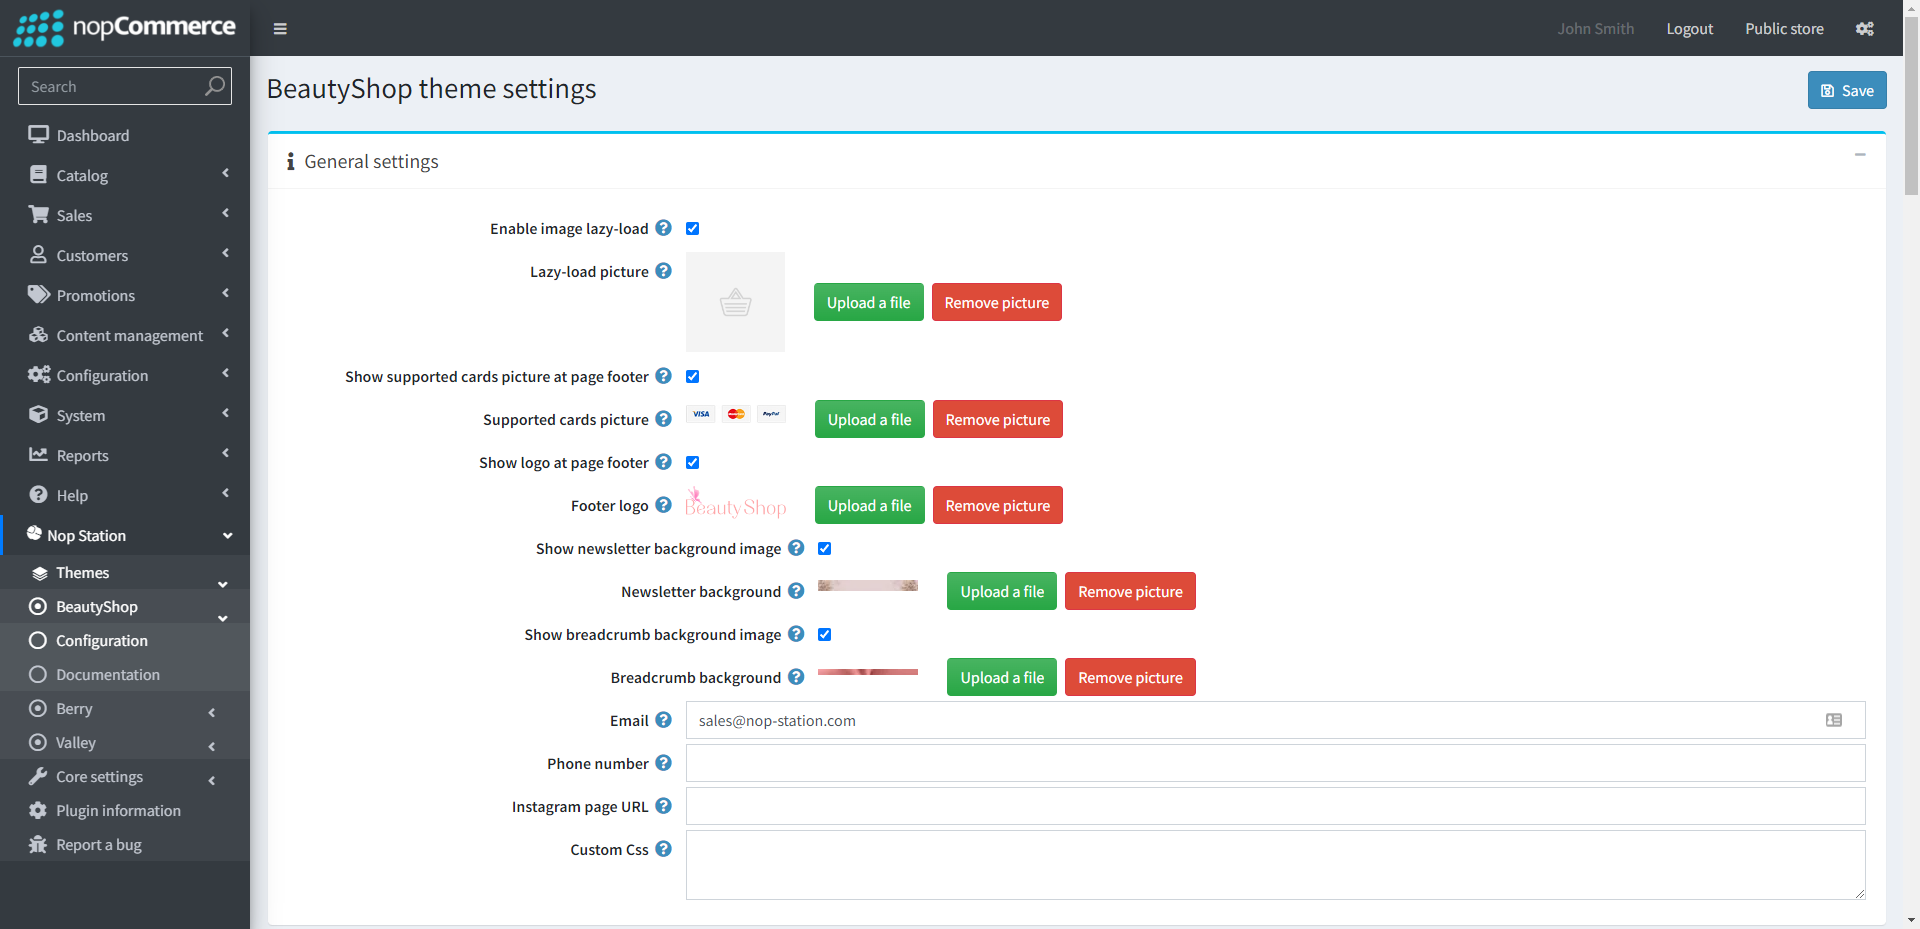Viewport: 1920px width, 929px height.
Task: Click help icon next to Lazy-load picture
Action: pyautogui.click(x=663, y=271)
